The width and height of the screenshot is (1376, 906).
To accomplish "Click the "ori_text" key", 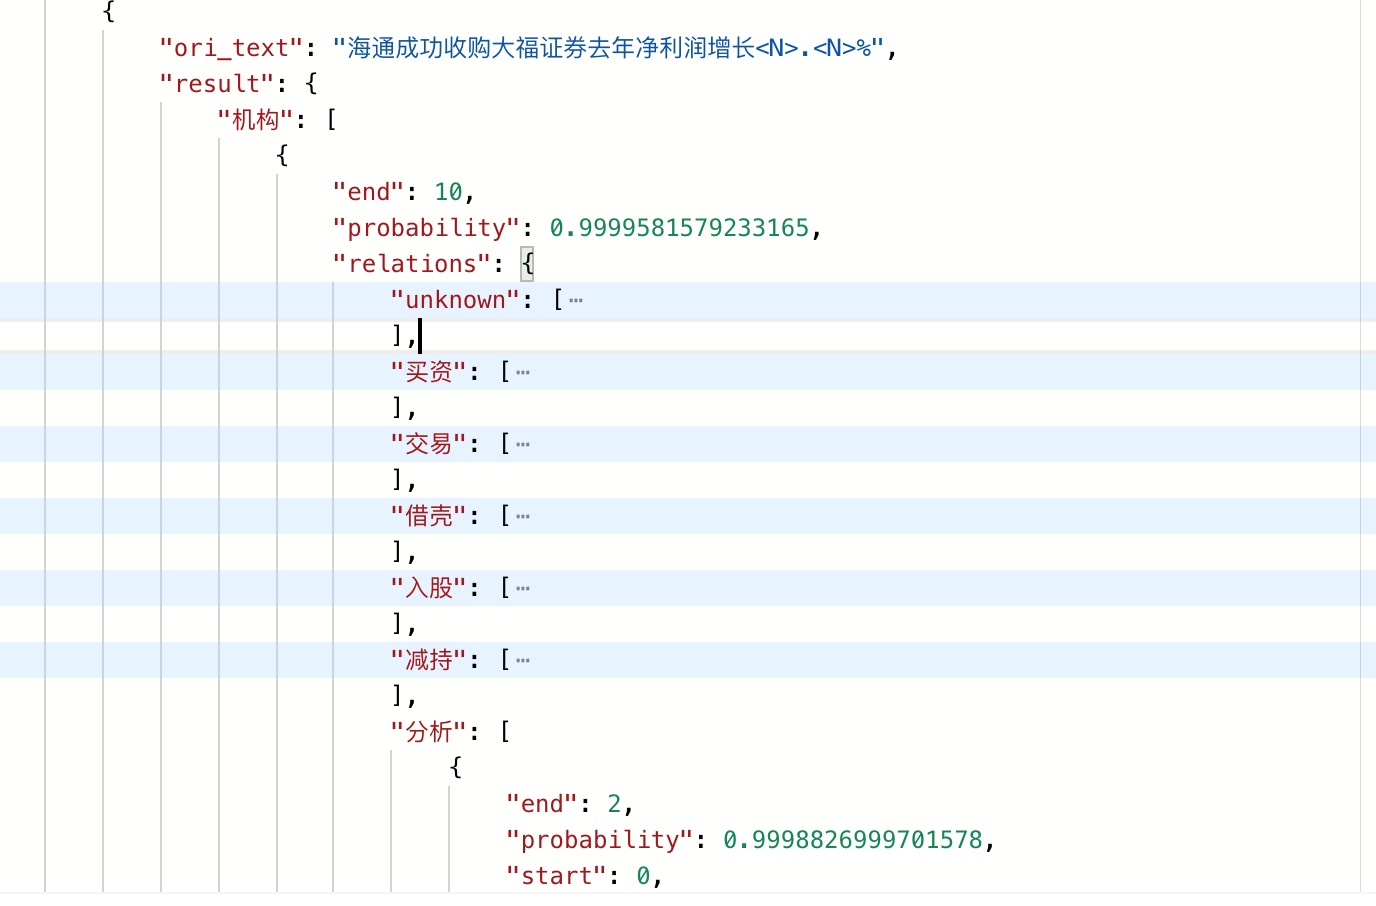I will click(231, 48).
